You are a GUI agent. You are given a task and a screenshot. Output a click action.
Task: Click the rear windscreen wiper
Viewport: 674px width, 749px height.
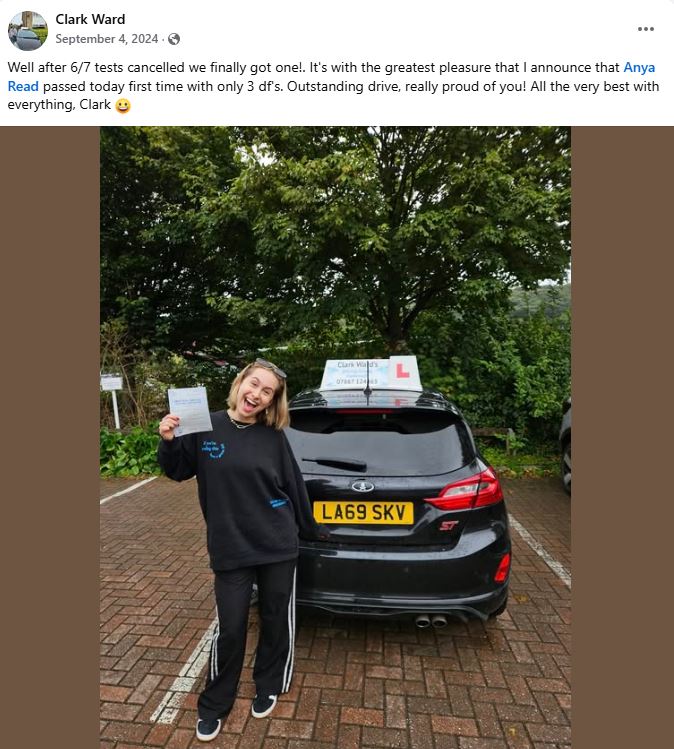click(x=335, y=463)
